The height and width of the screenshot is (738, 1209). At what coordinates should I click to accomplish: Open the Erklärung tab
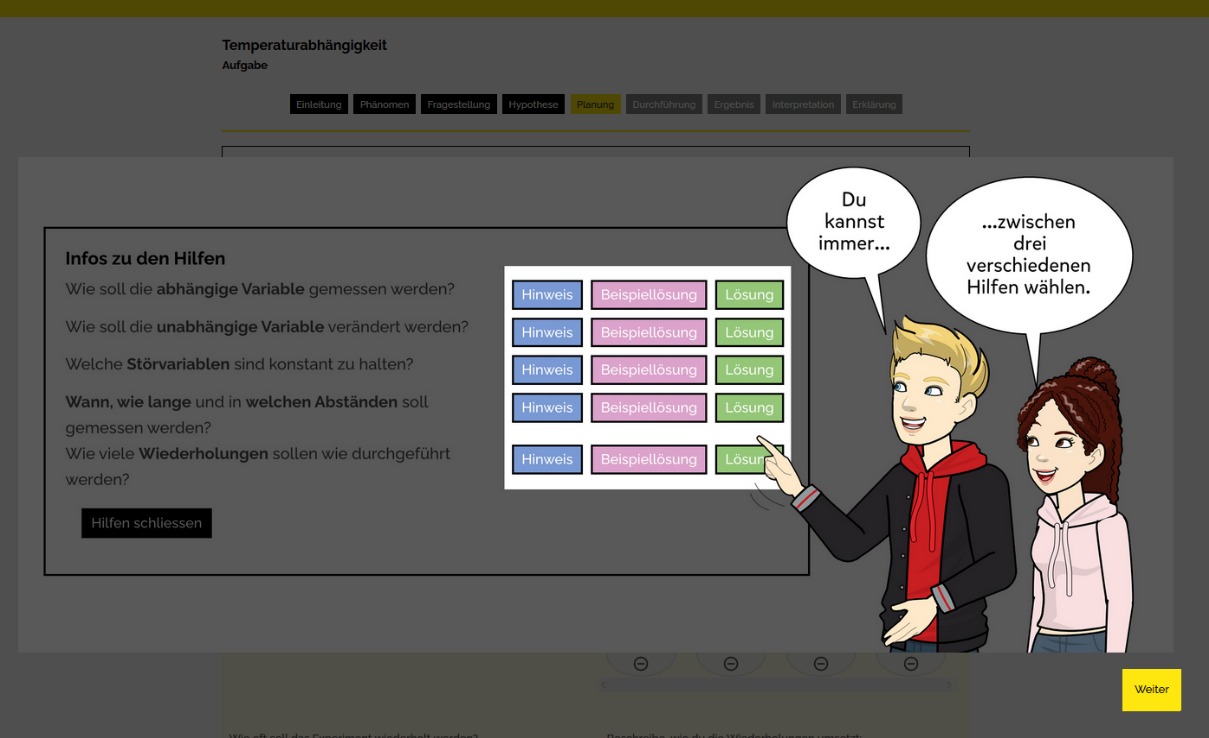click(x=874, y=104)
